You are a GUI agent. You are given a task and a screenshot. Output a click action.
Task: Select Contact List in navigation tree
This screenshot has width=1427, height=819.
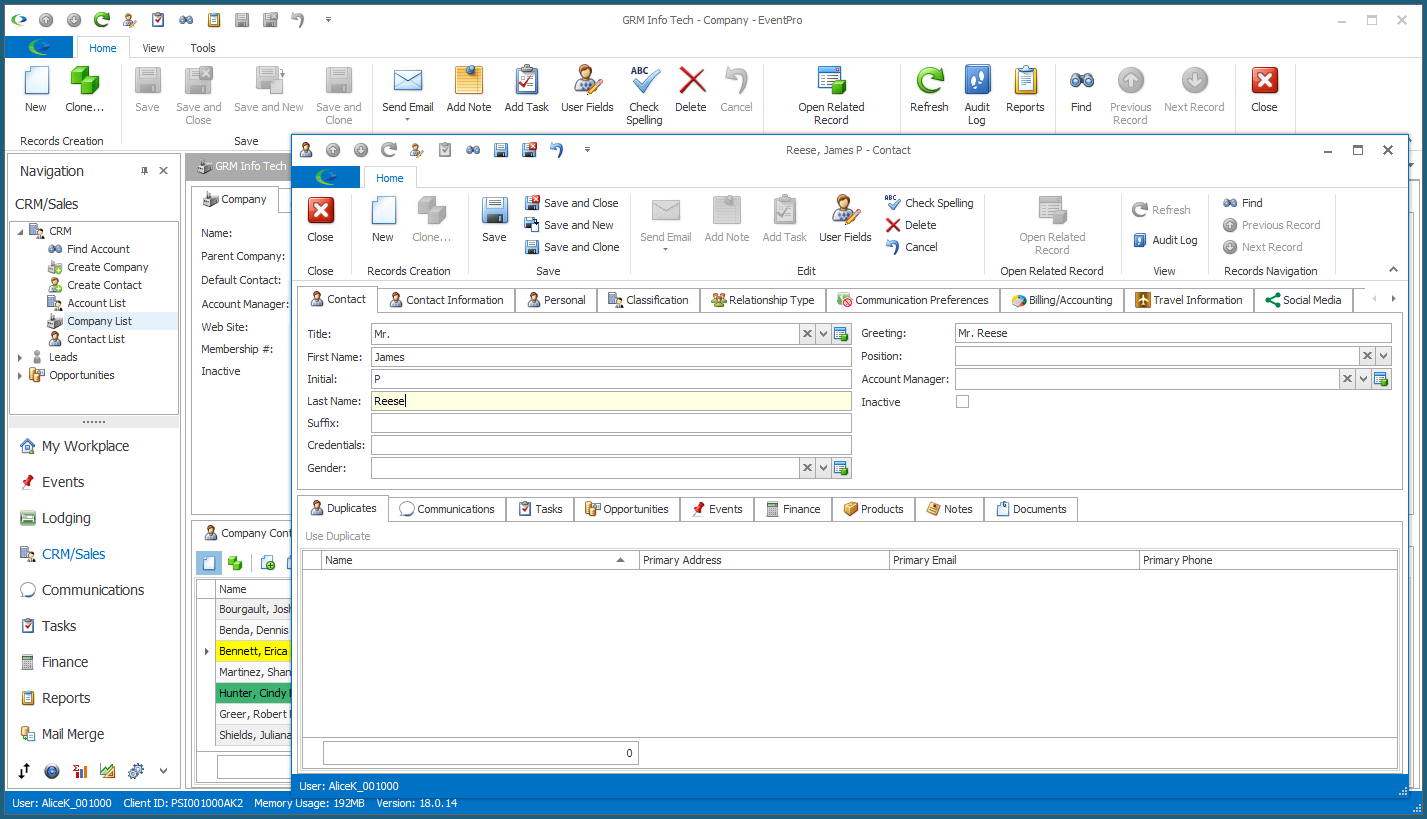click(96, 339)
